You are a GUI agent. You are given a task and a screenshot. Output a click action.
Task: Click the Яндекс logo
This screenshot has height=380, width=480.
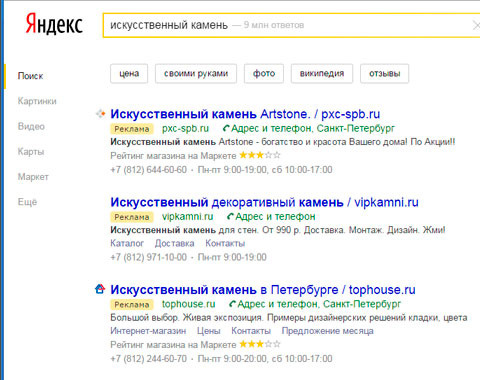tap(54, 24)
